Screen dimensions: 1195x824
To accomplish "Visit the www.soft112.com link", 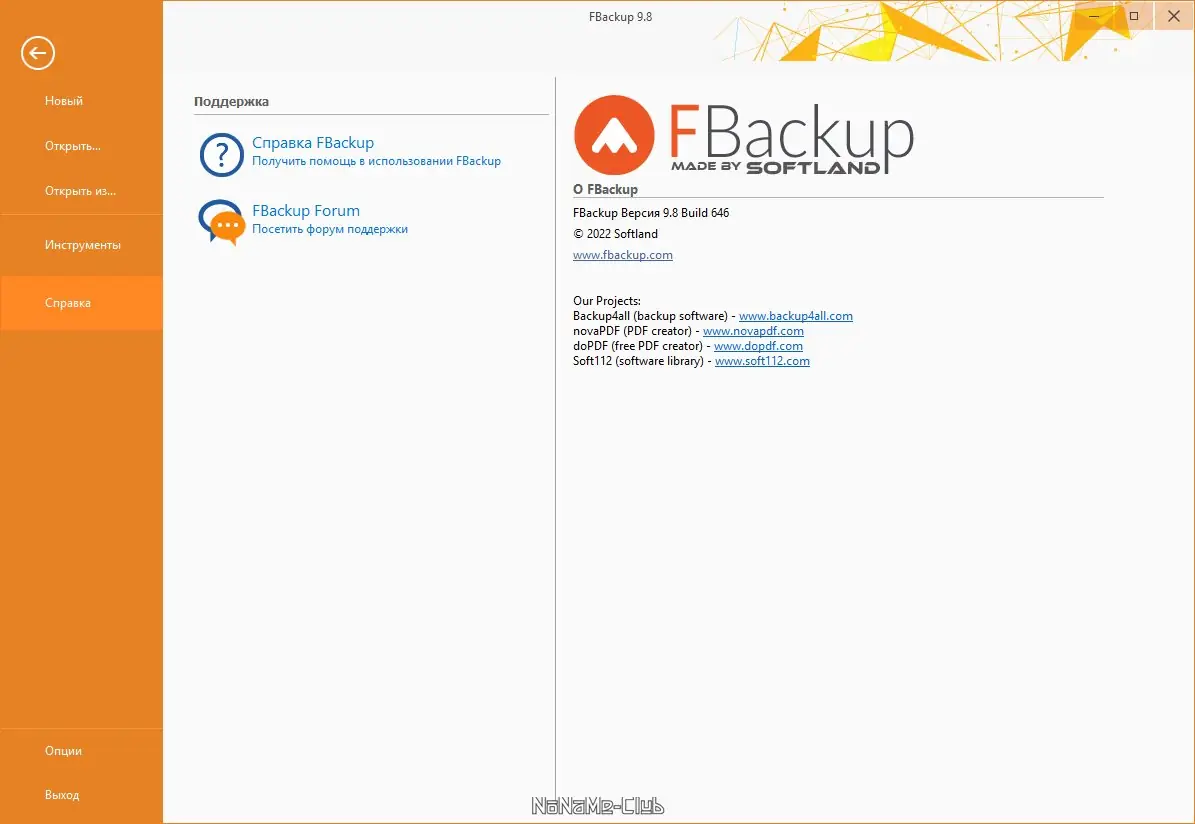I will coord(762,361).
